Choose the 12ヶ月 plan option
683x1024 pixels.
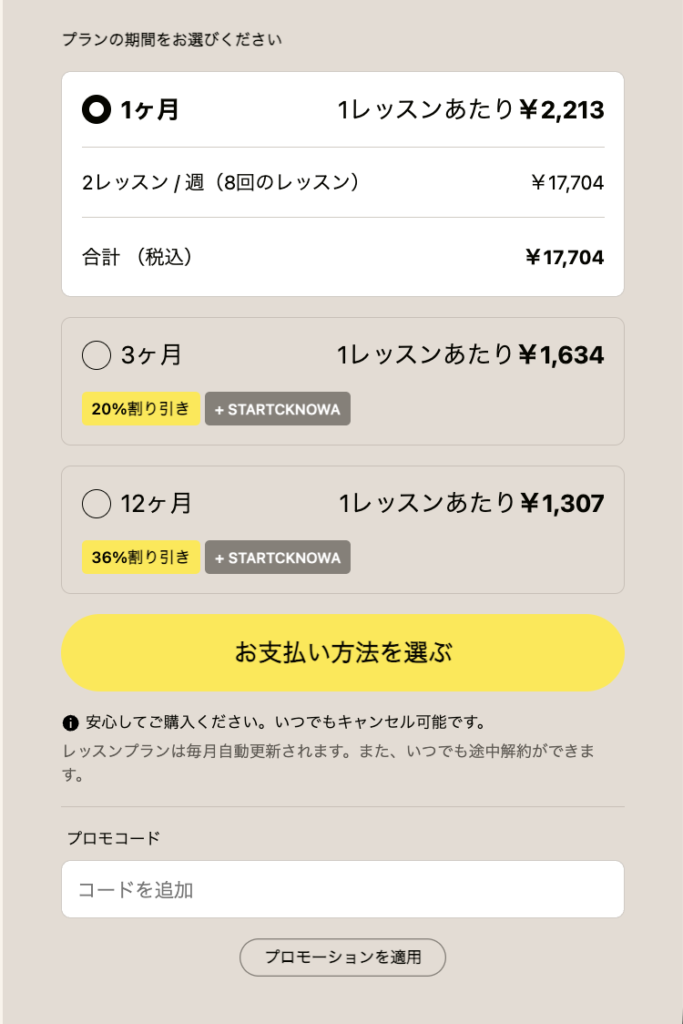[x=97, y=504]
